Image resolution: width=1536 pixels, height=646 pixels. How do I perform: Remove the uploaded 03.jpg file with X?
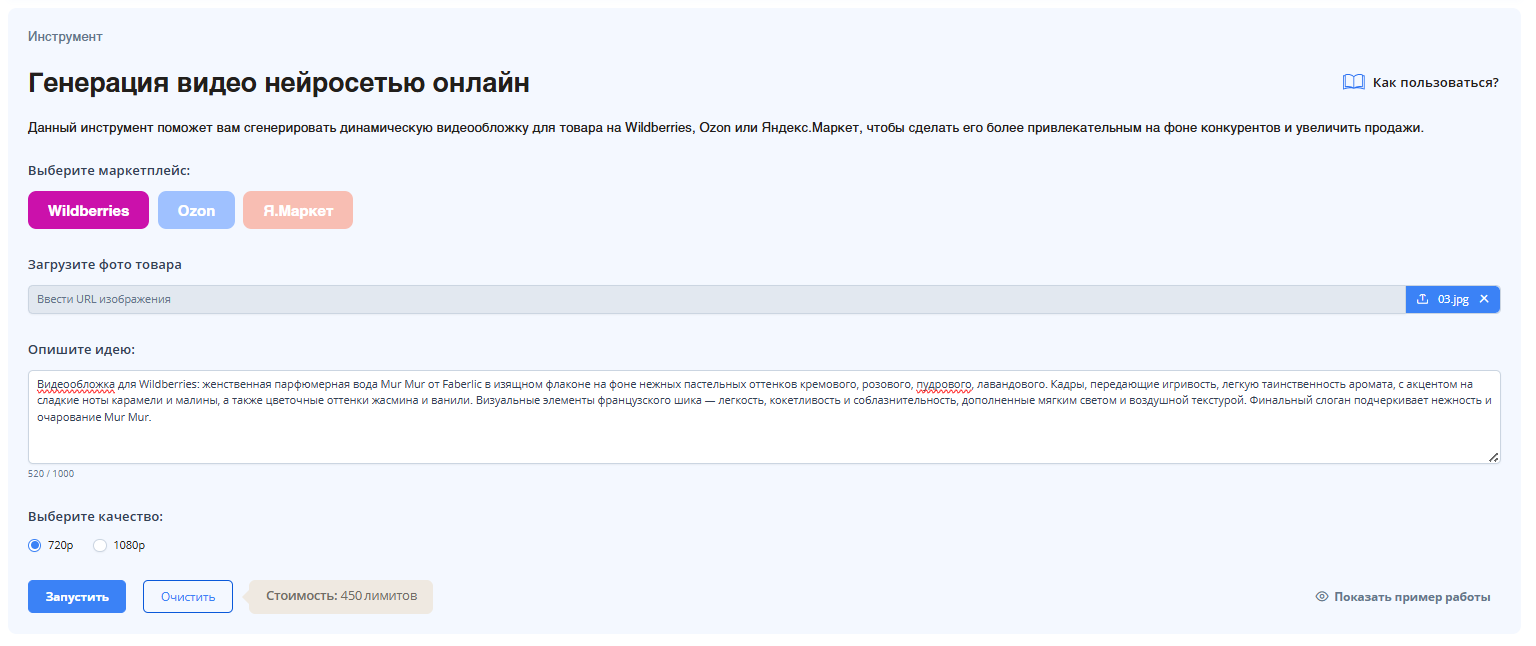pyautogui.click(x=1484, y=299)
